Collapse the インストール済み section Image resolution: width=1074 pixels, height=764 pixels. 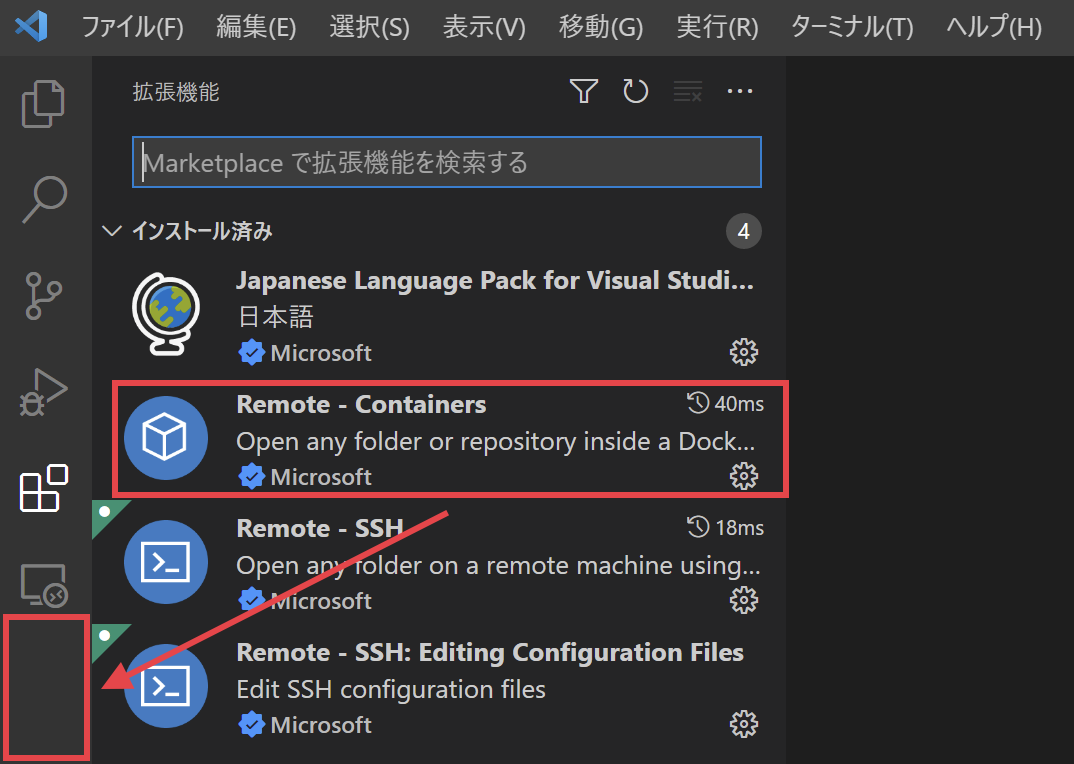(112, 230)
